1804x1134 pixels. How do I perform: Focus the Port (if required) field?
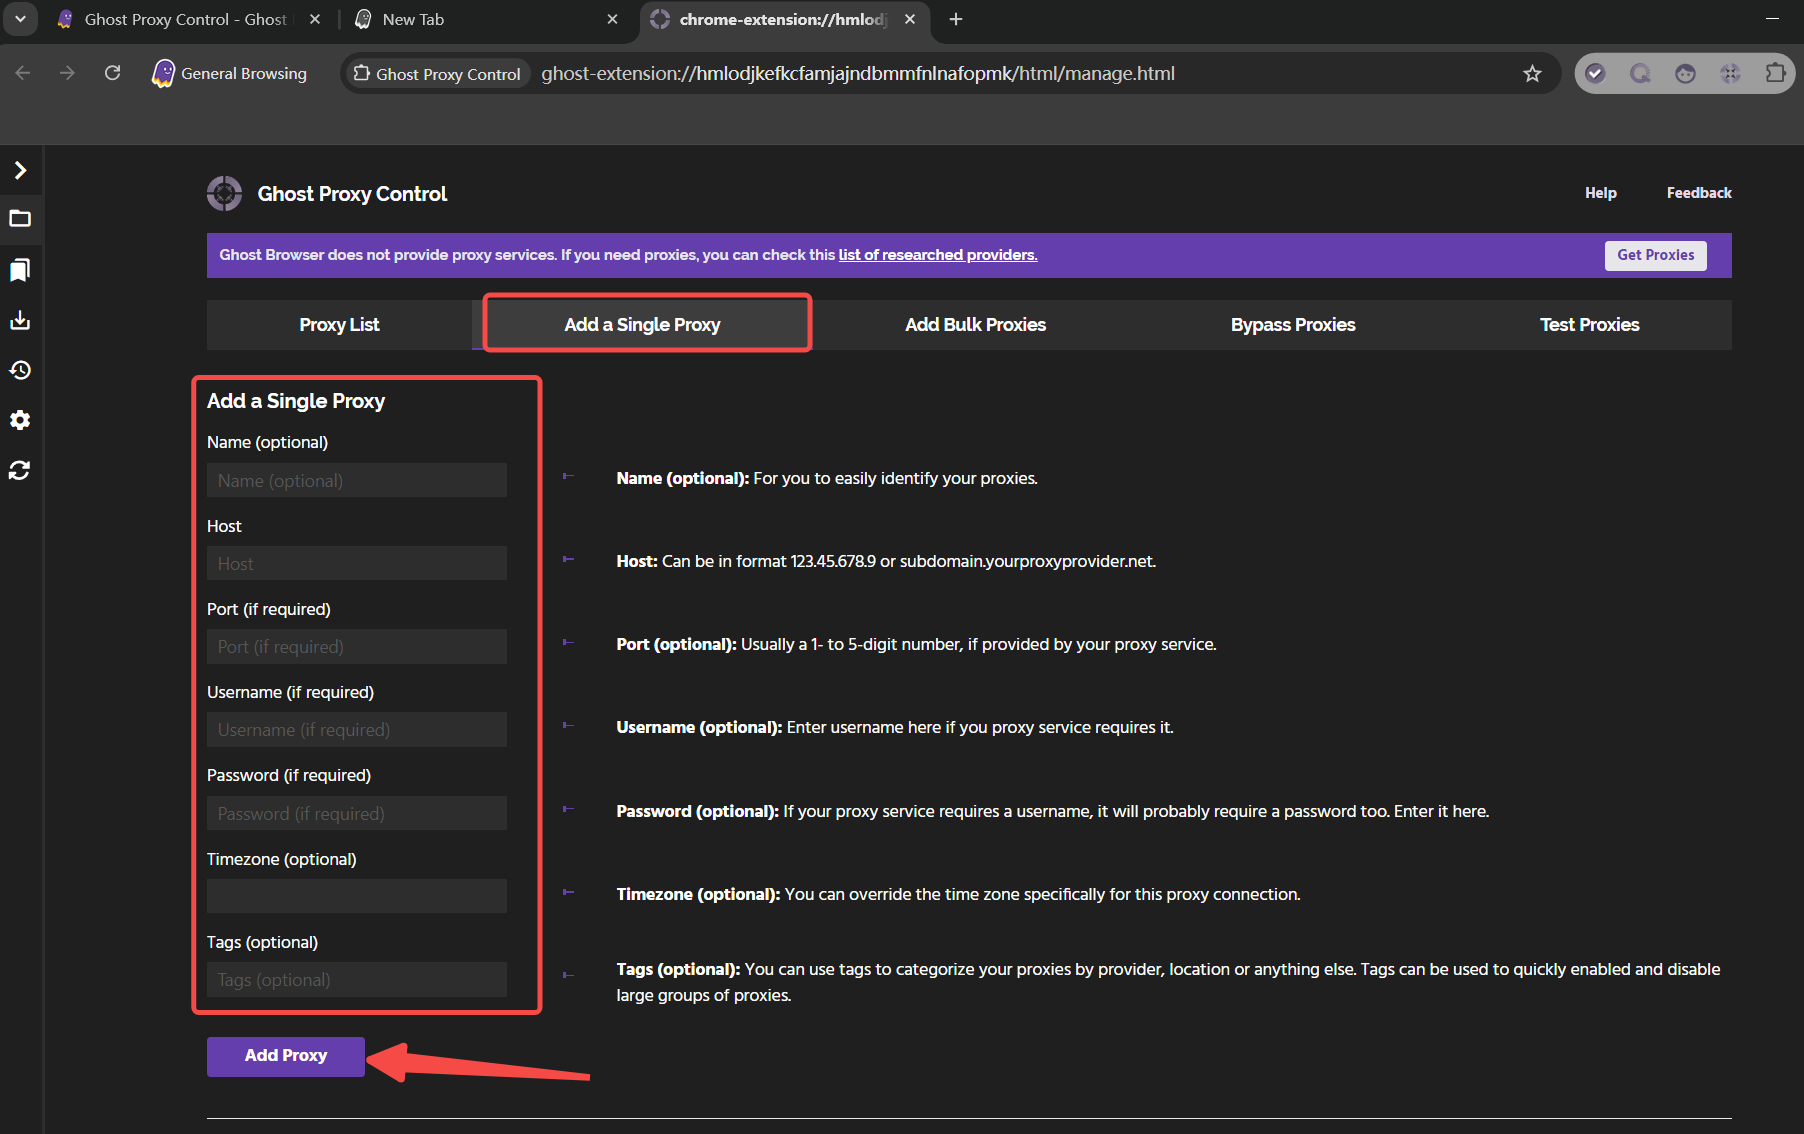(x=357, y=646)
